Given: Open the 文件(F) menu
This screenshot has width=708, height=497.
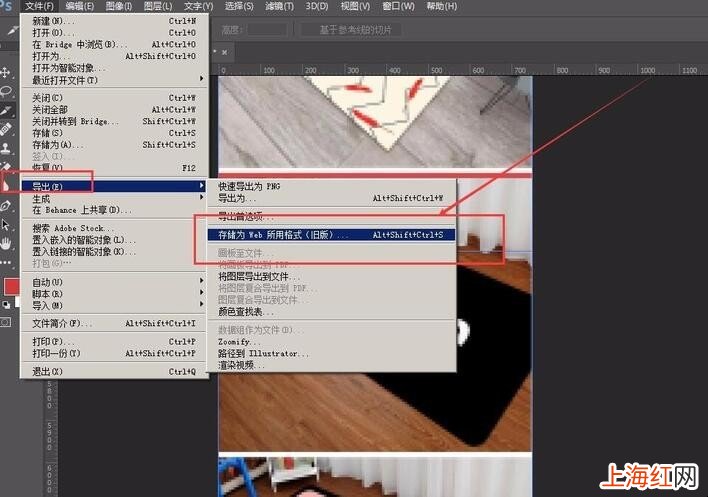Looking at the screenshot, I should click(39, 6).
